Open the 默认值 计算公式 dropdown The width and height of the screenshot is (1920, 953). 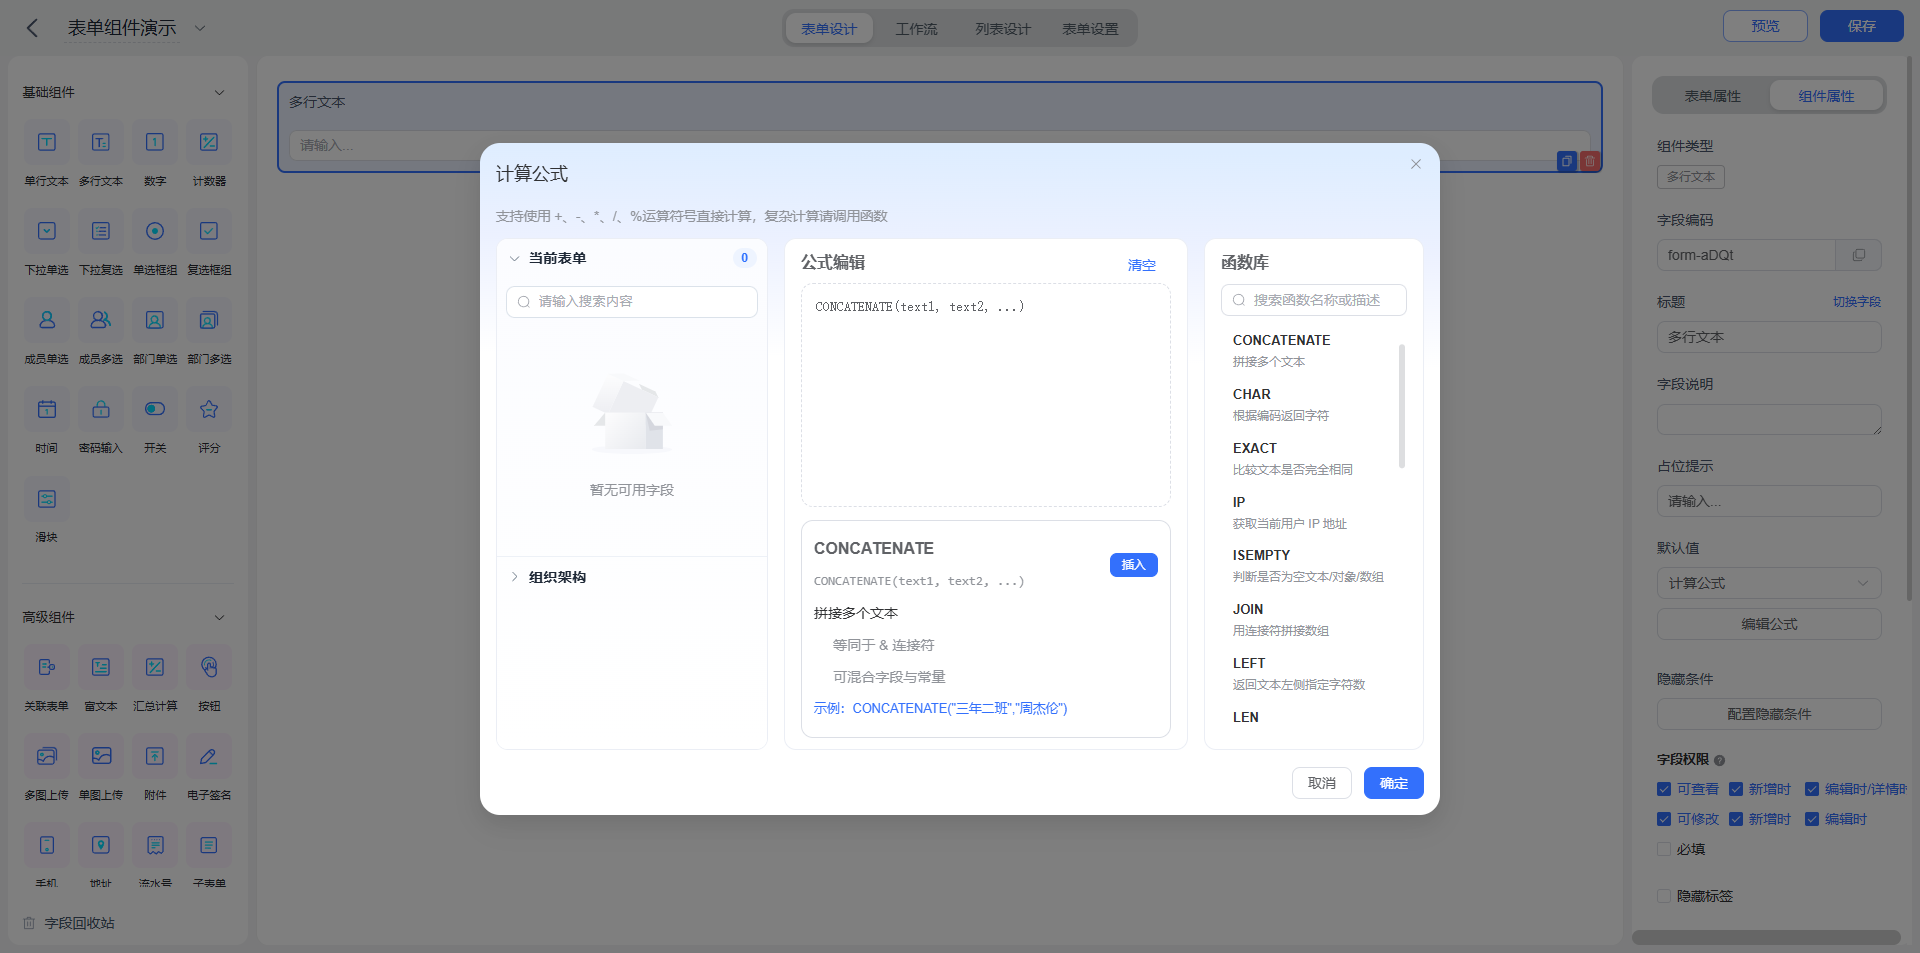pyautogui.click(x=1769, y=583)
